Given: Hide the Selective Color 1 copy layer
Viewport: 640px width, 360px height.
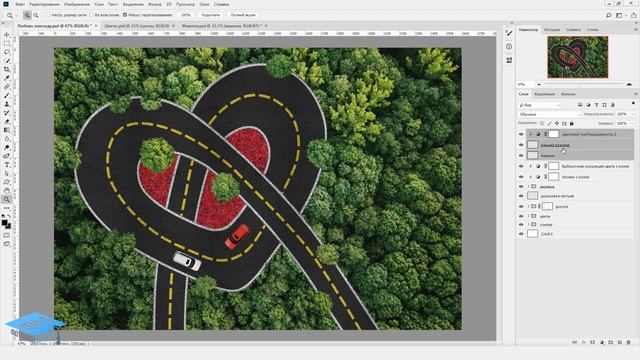Looking at the screenshot, I should point(521,166).
